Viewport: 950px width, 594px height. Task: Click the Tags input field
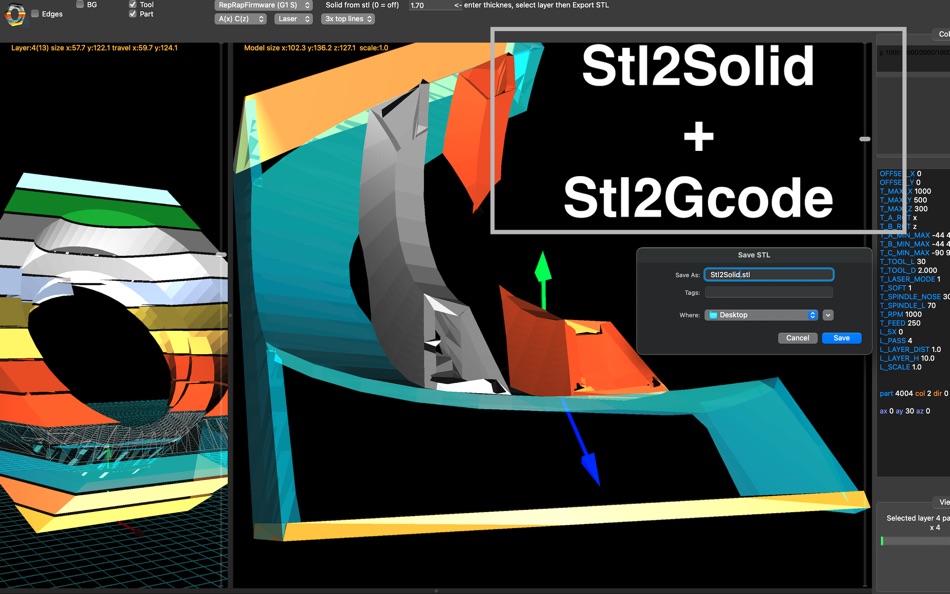pyautogui.click(x=769, y=293)
